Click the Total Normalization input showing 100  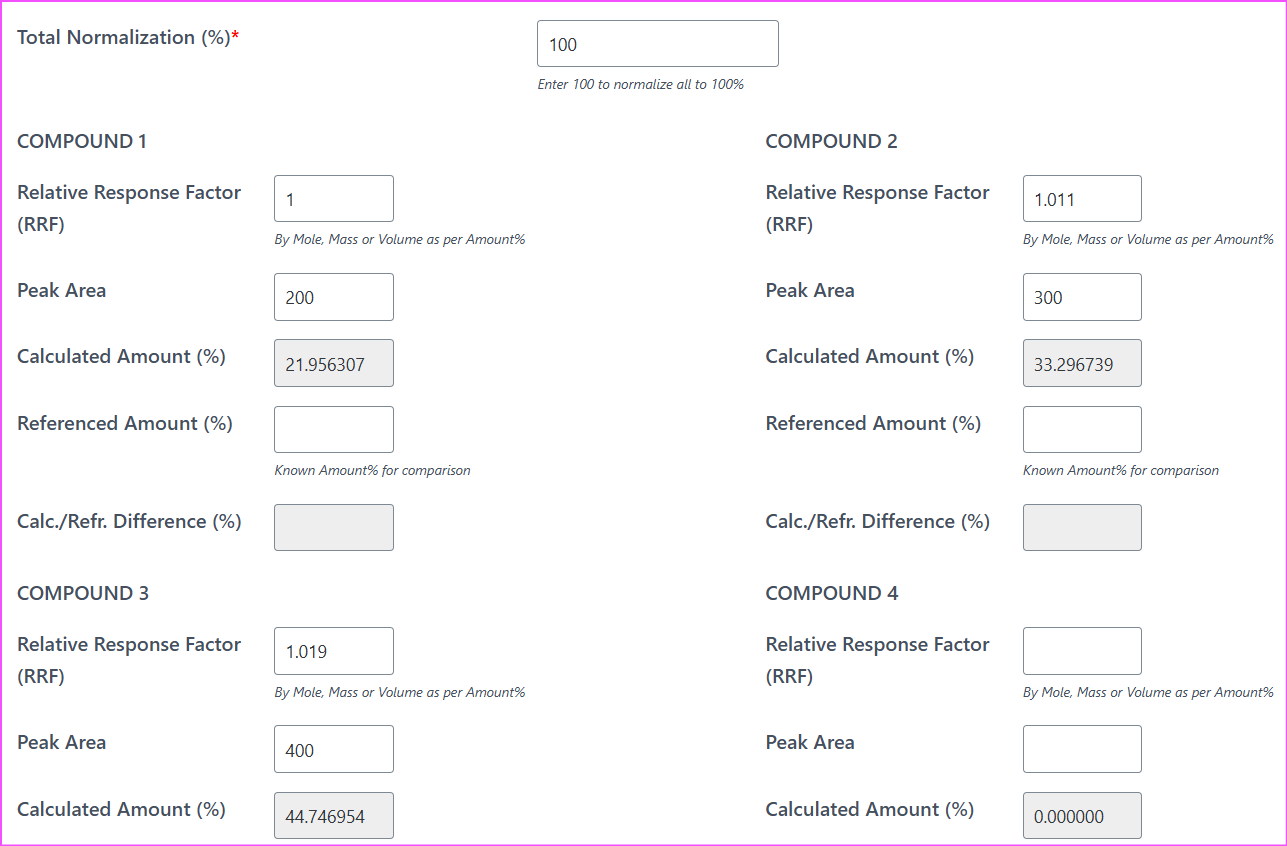tap(657, 43)
